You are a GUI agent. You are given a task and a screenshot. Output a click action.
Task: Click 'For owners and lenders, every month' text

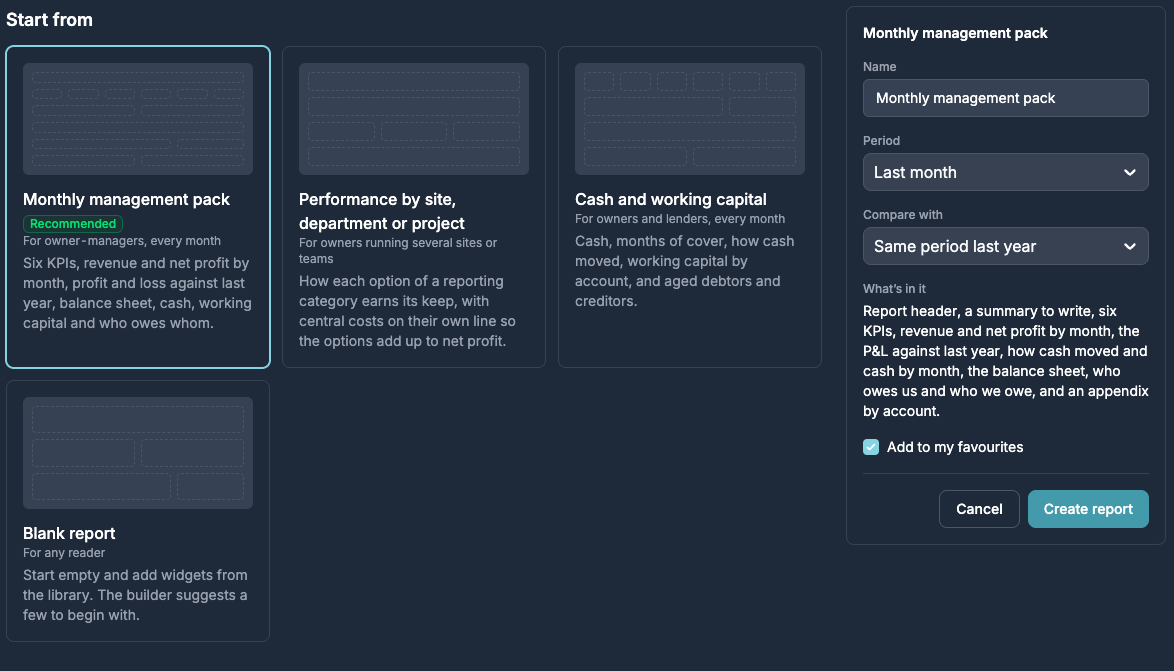click(x=680, y=219)
